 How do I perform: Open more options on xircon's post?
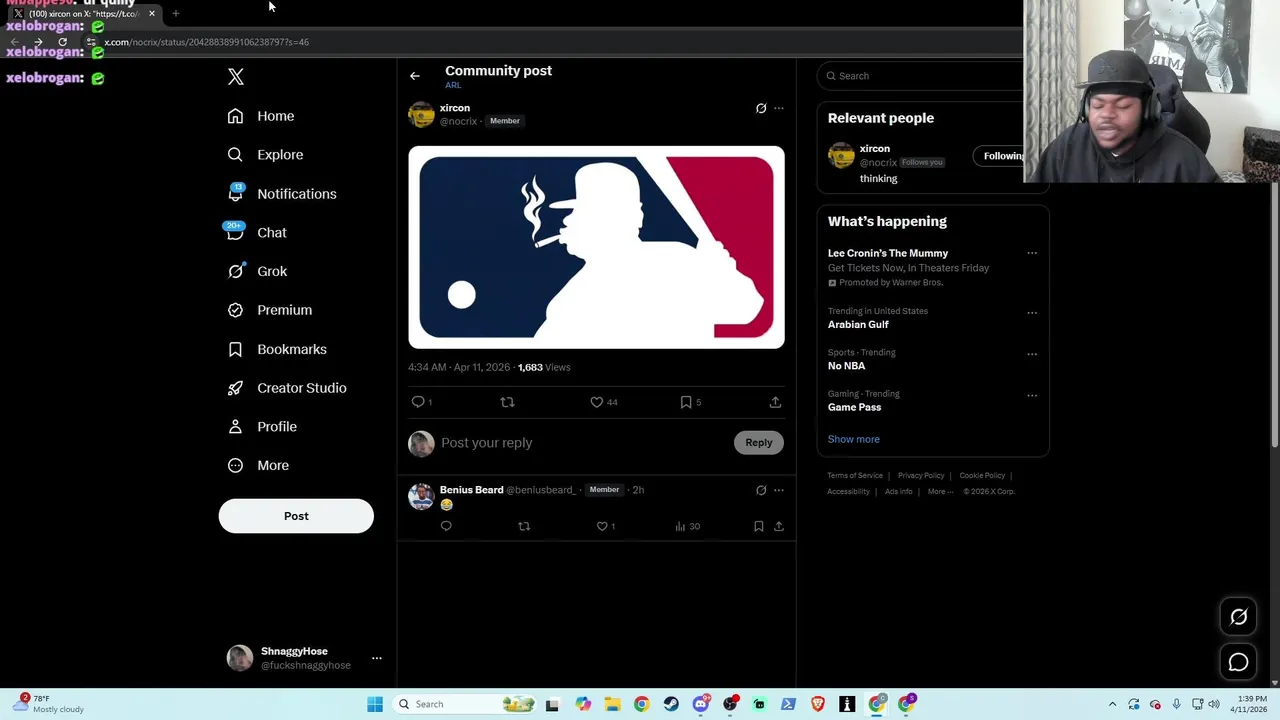(x=779, y=108)
